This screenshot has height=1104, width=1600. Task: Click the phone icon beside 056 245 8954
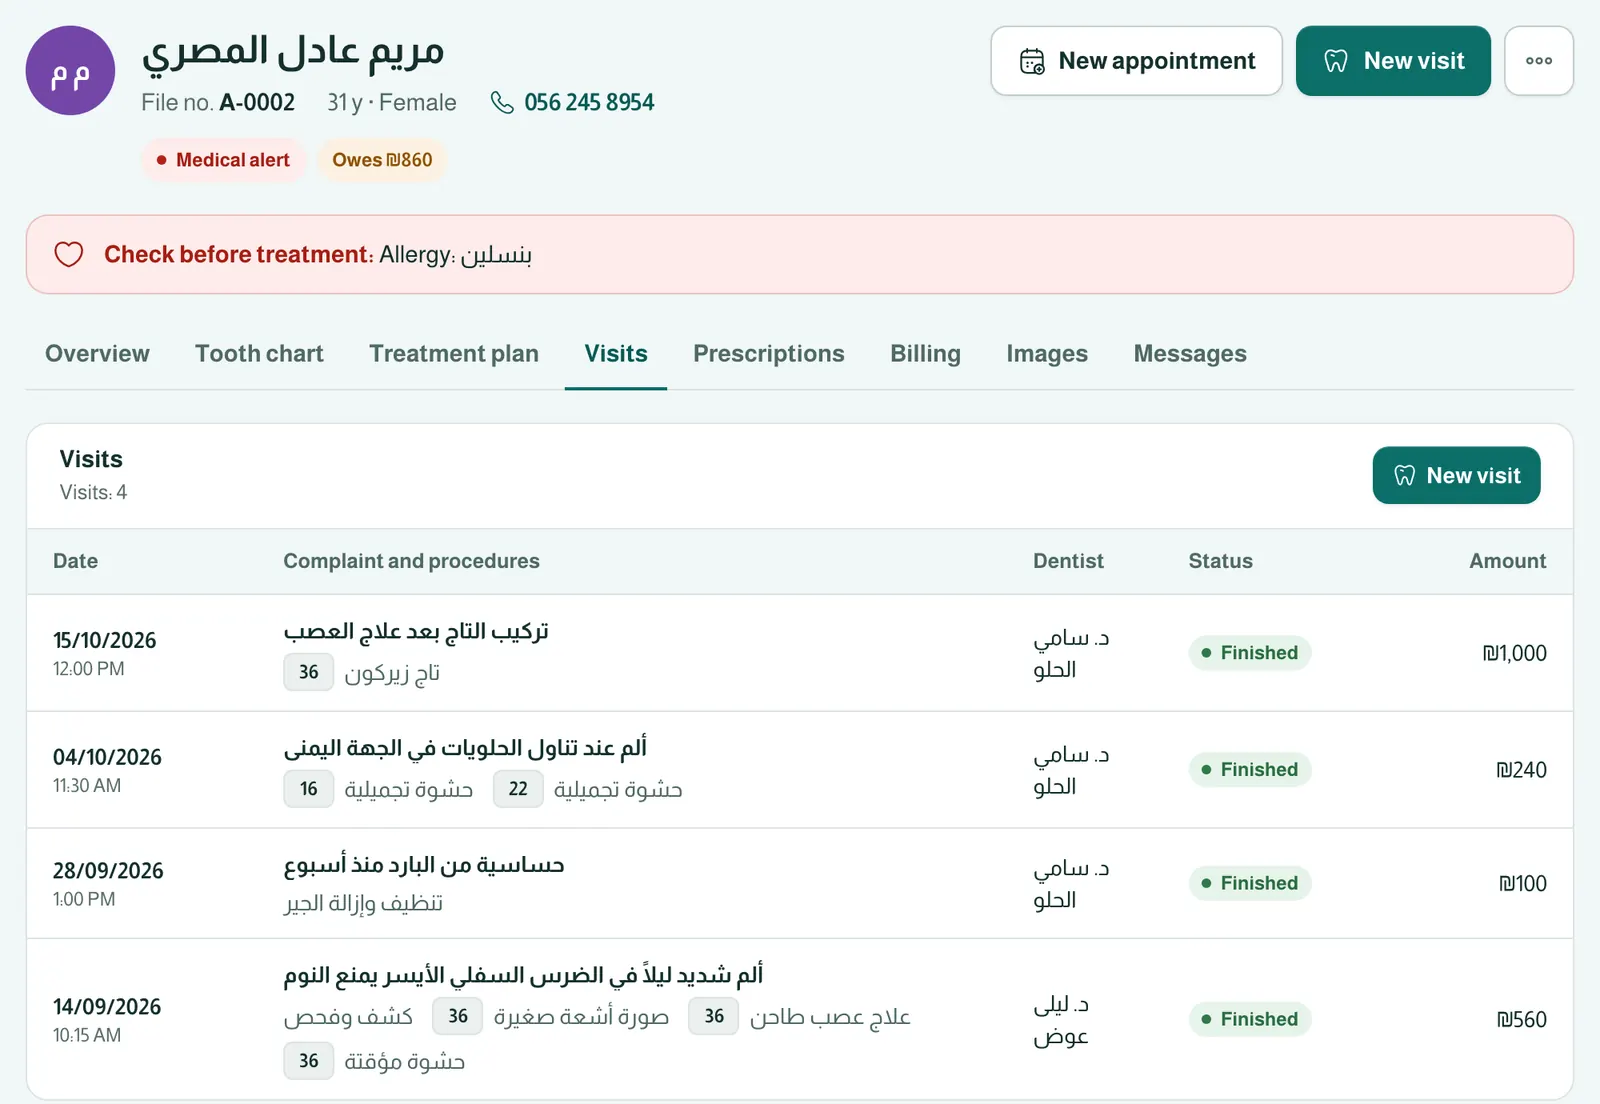tap(502, 103)
